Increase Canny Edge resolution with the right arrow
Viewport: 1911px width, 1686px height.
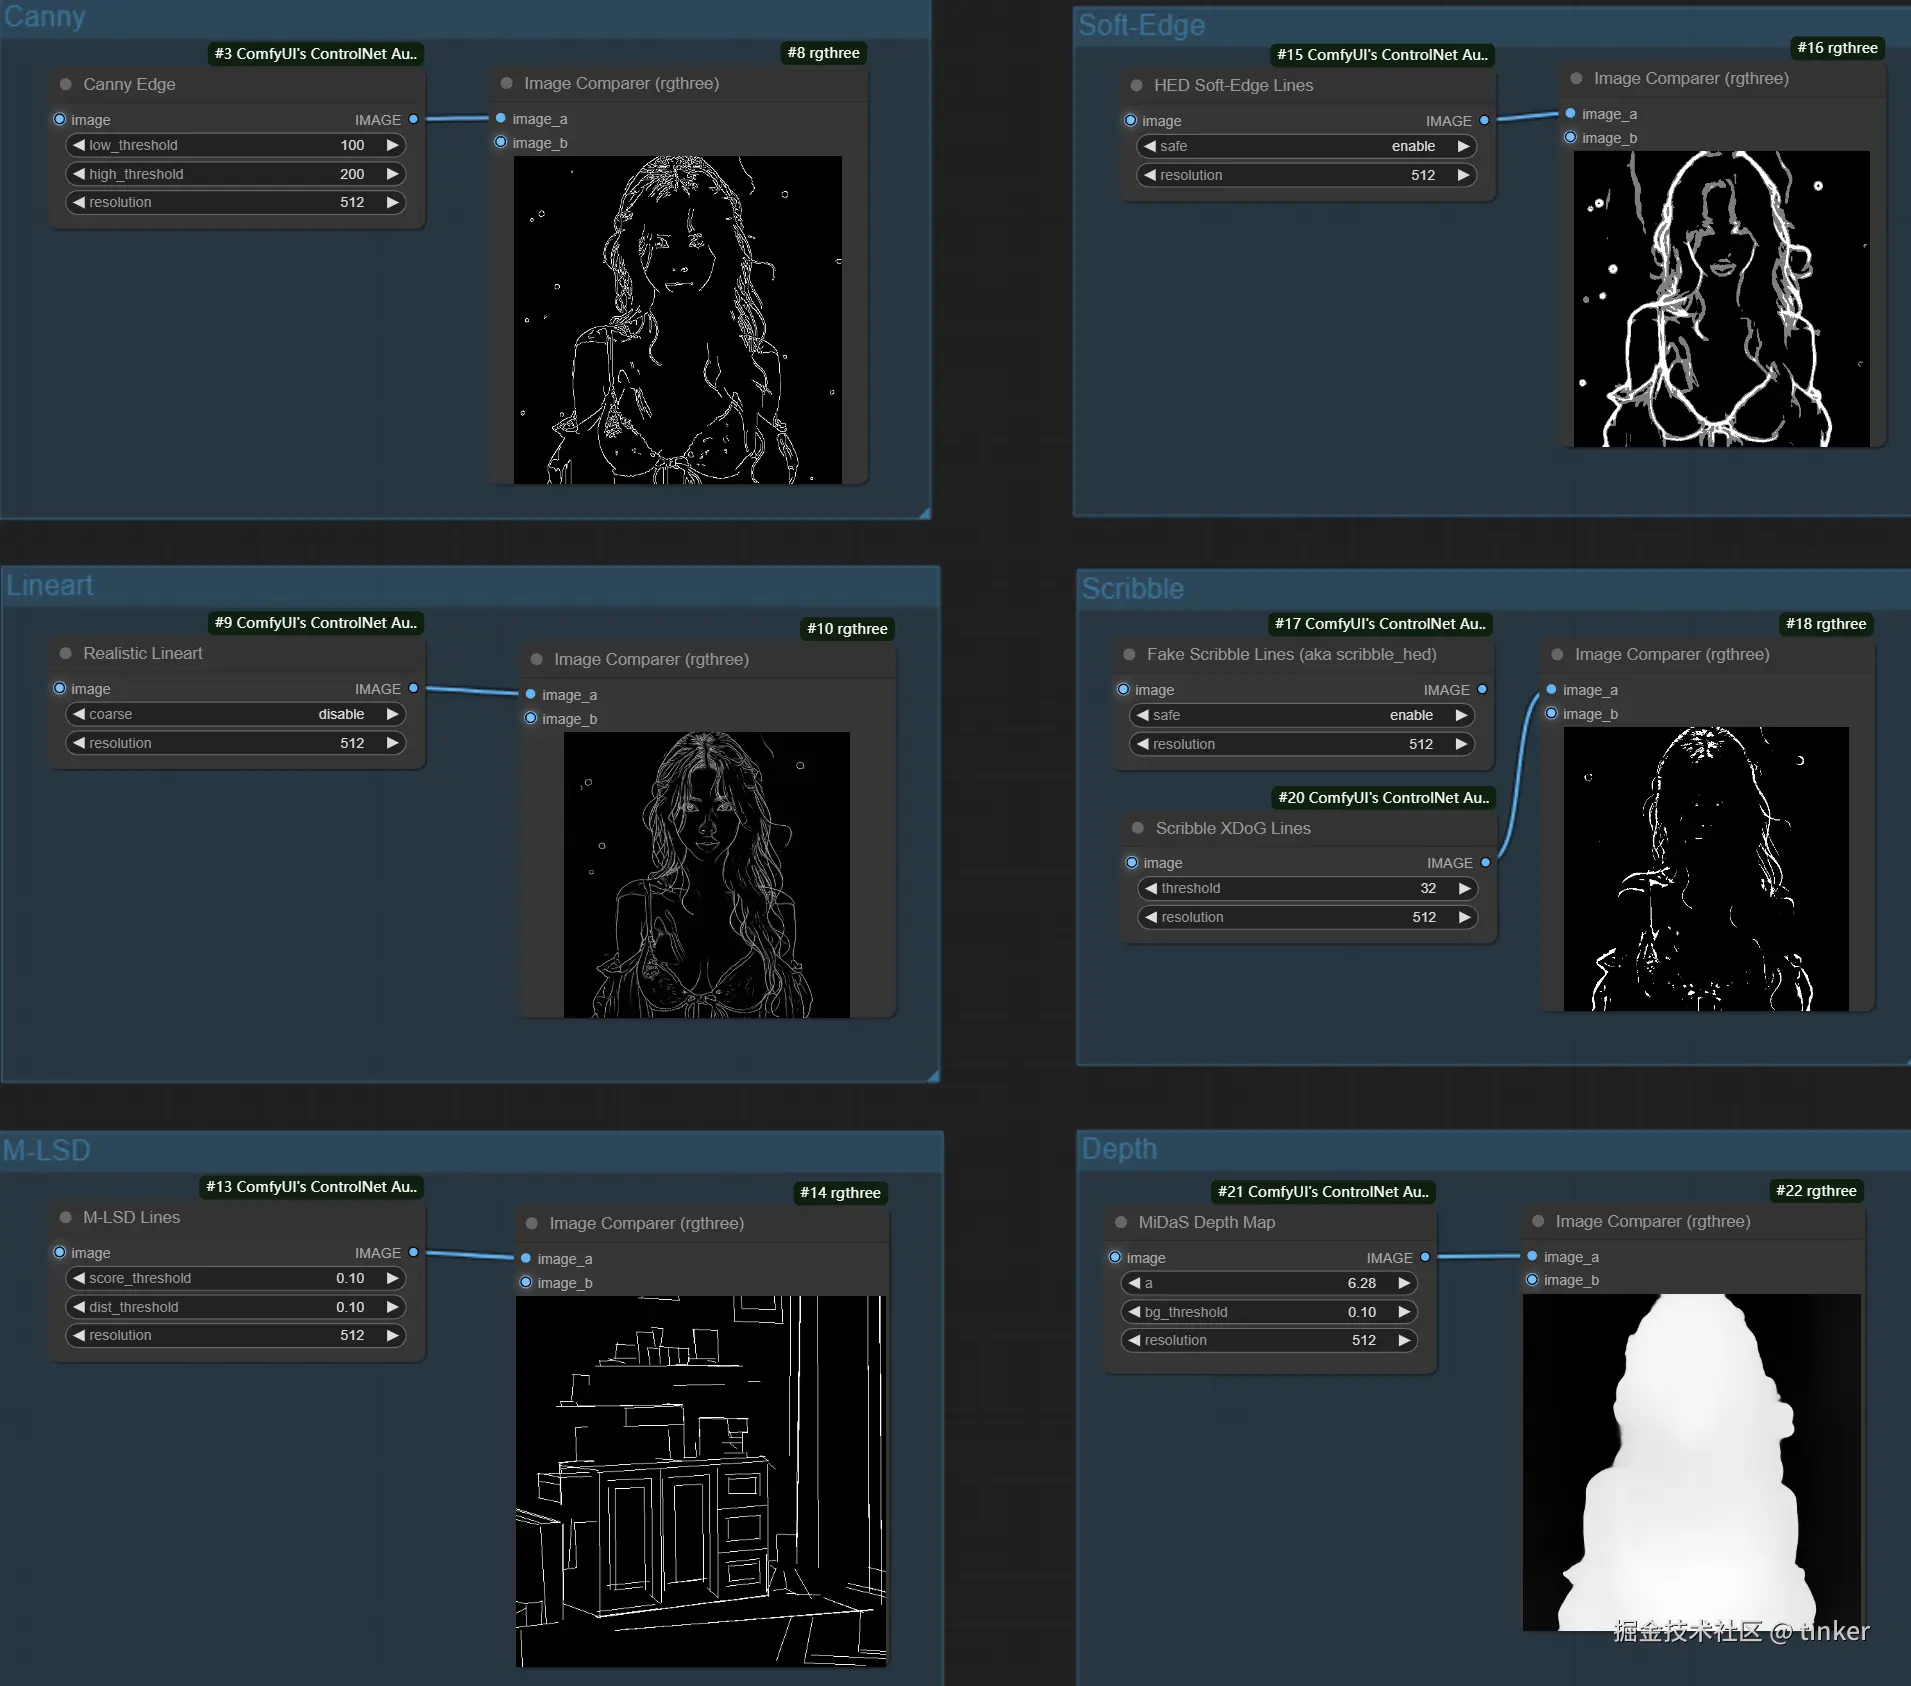393,203
